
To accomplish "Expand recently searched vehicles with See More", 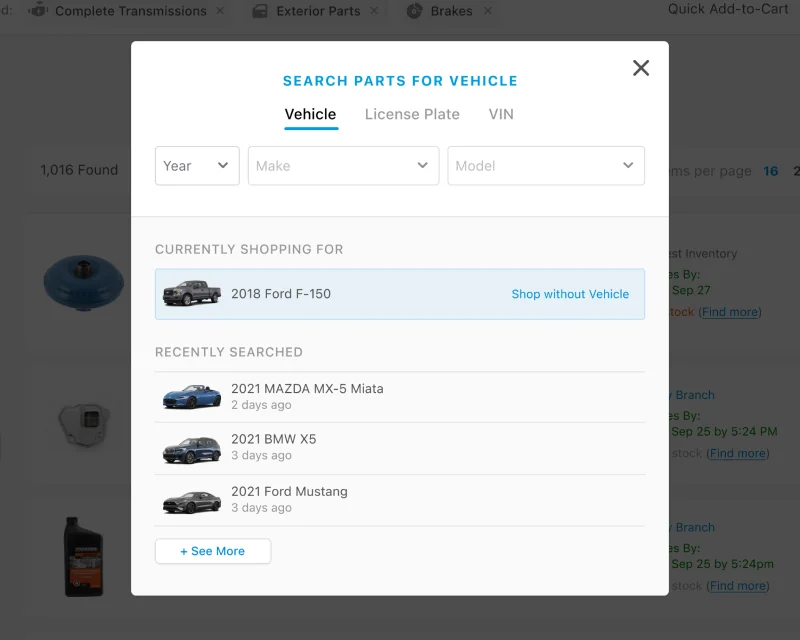I will tap(213, 551).
